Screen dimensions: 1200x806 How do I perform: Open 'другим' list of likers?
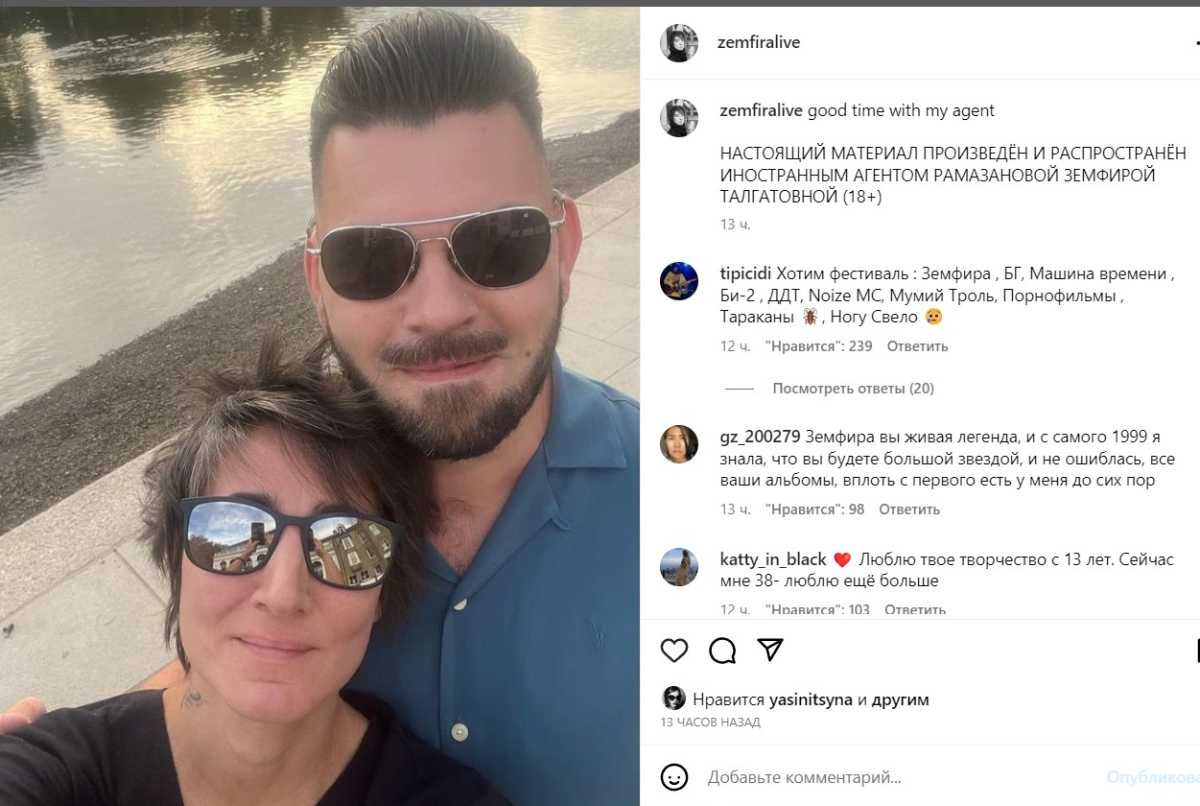(900, 700)
